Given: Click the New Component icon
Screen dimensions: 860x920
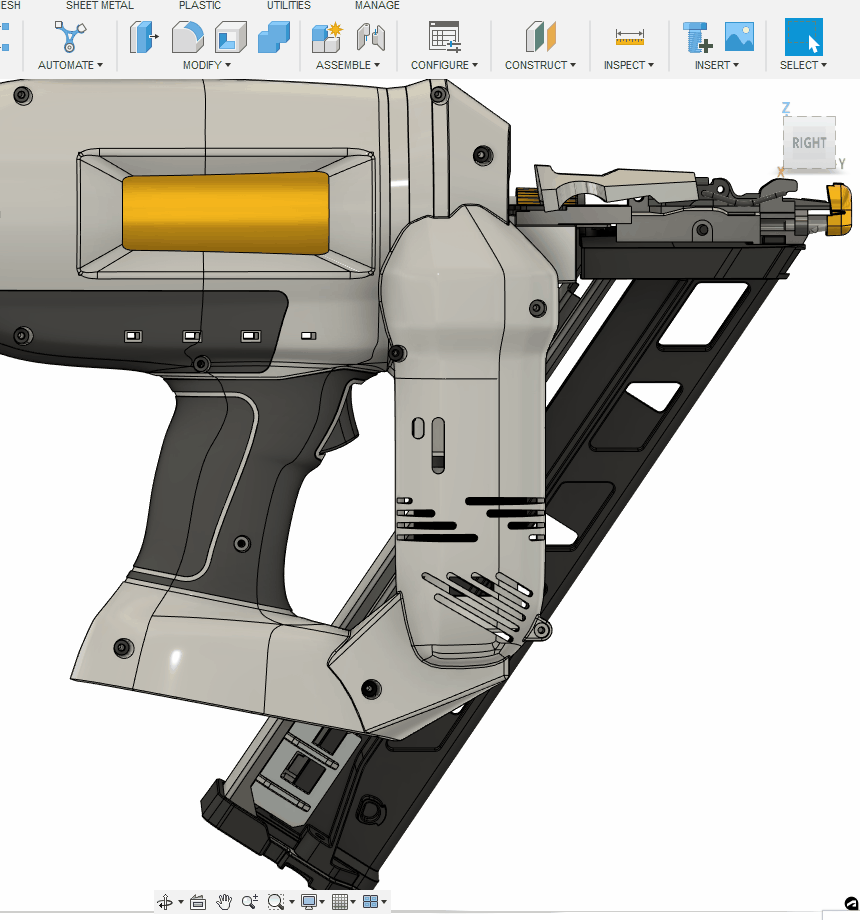Looking at the screenshot, I should [x=327, y=37].
